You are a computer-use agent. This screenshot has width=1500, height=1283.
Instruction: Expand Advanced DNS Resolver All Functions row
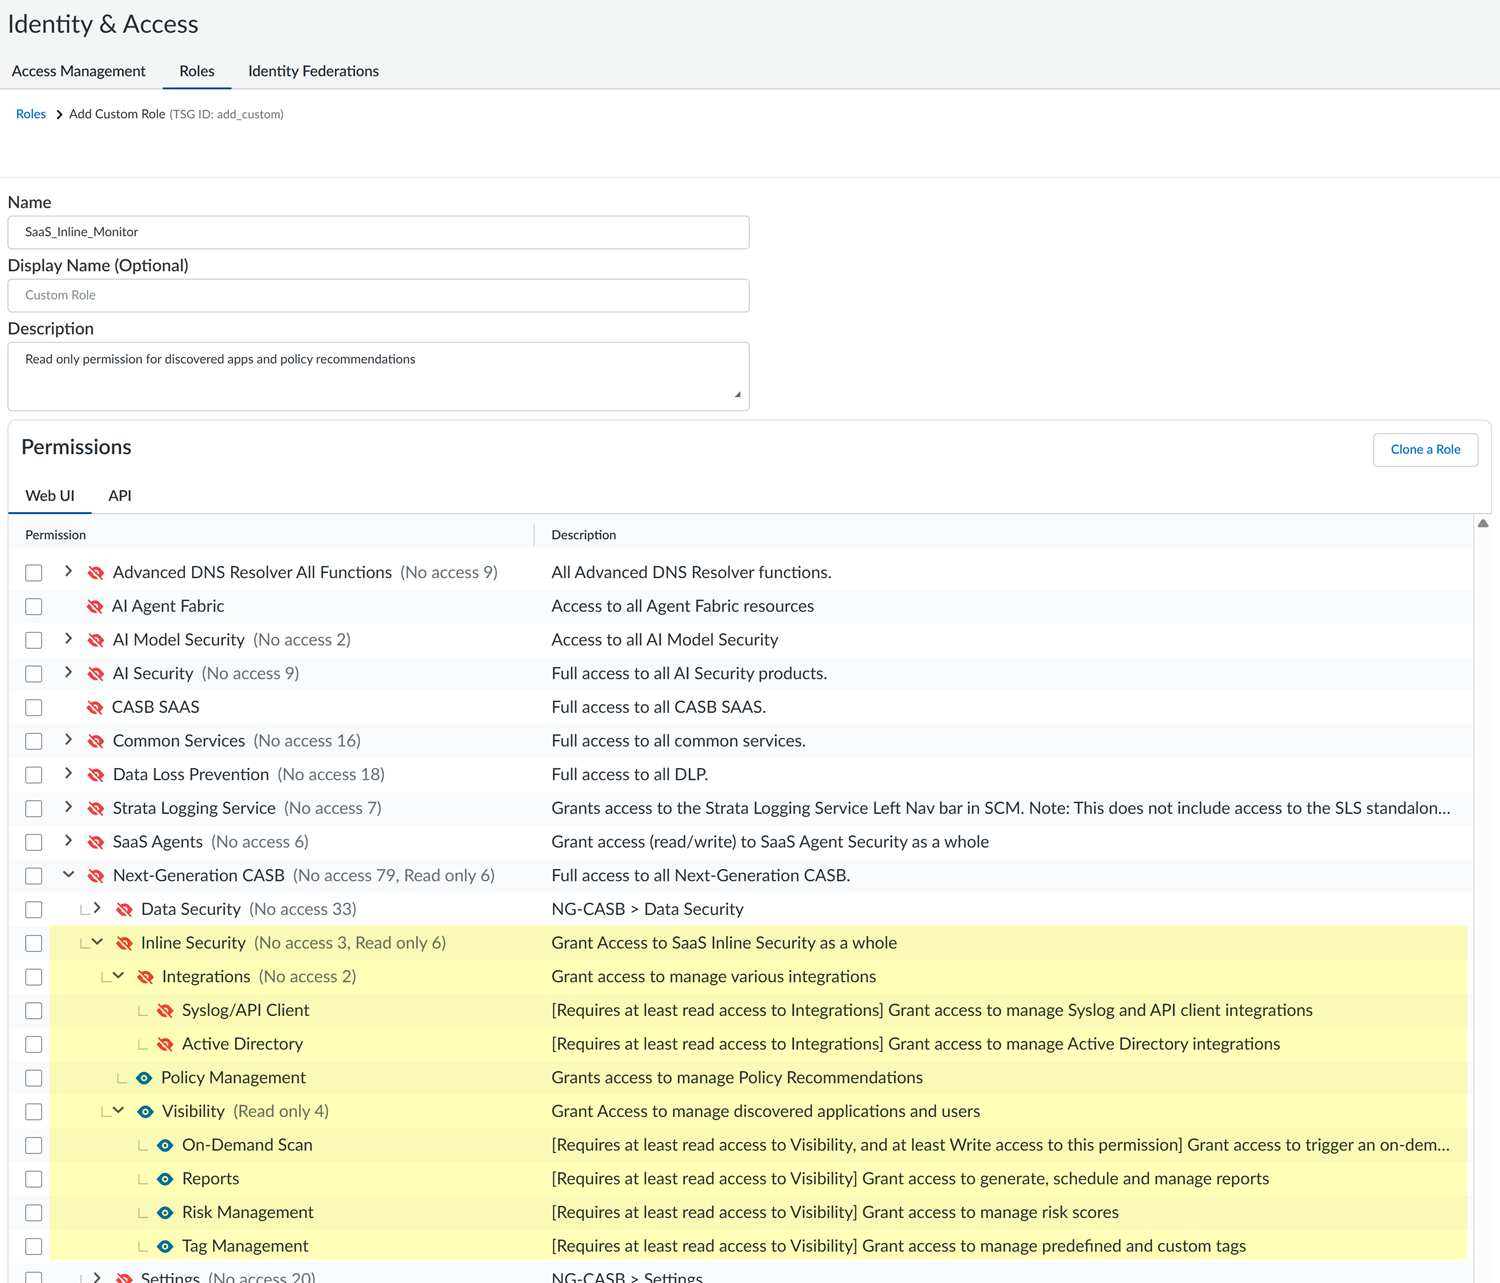[x=68, y=572]
